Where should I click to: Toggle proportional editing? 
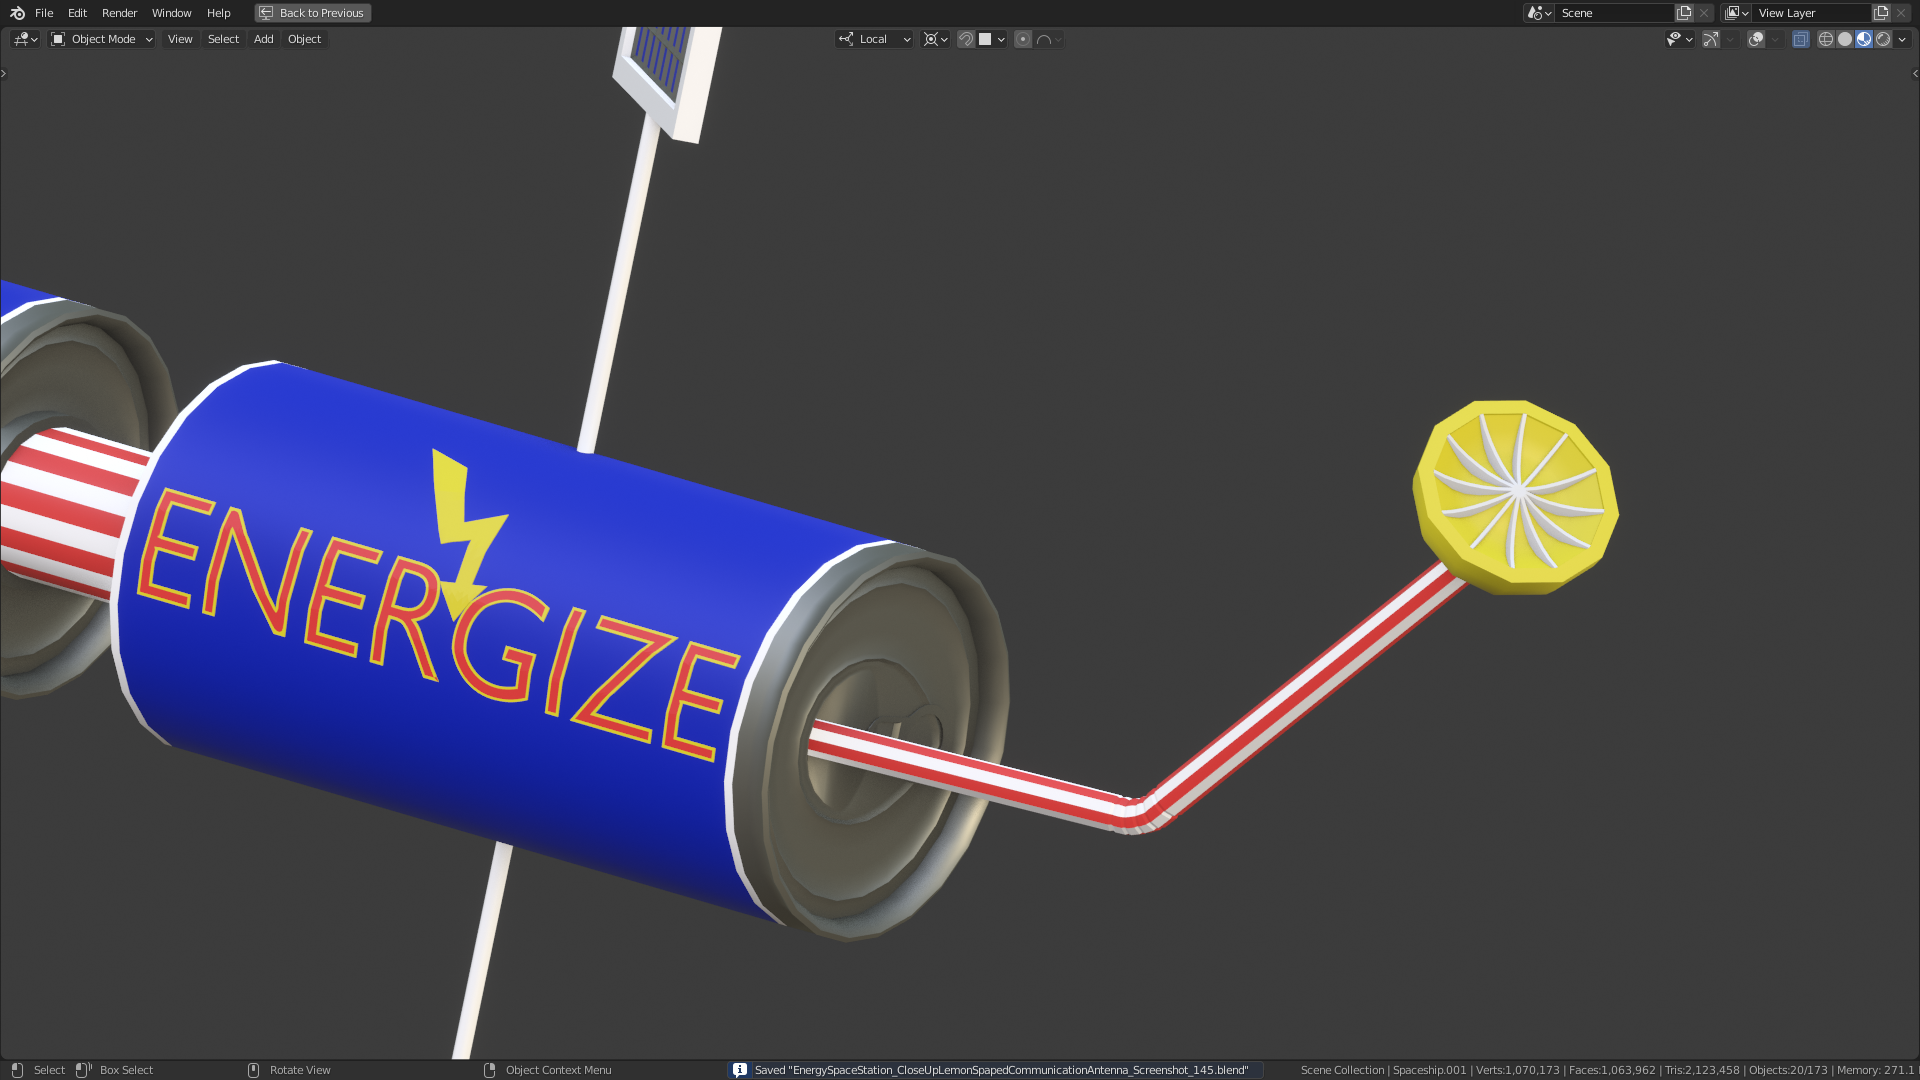pyautogui.click(x=1023, y=39)
